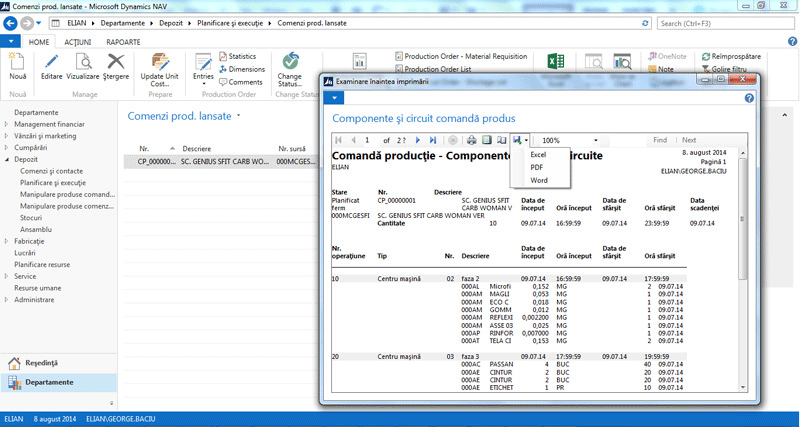Select Comenzi și contacte in navigation

[52, 171]
